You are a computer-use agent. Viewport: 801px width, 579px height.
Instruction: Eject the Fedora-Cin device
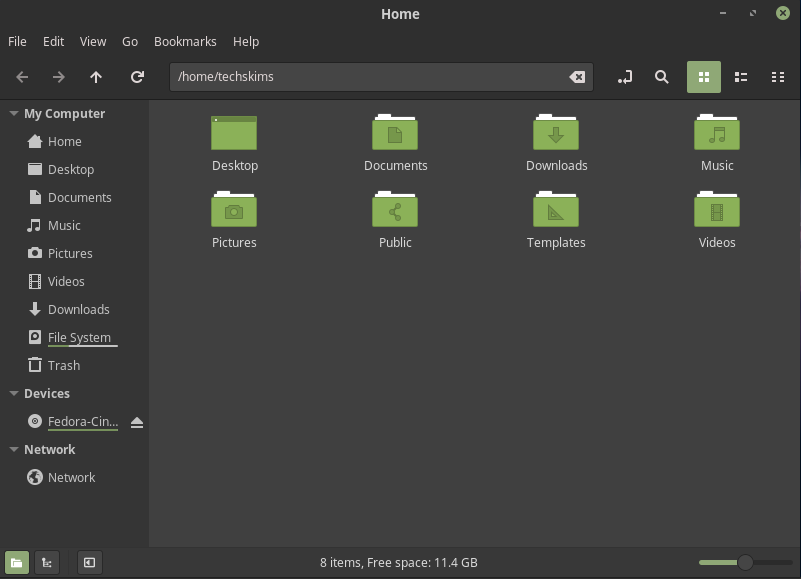tap(137, 422)
